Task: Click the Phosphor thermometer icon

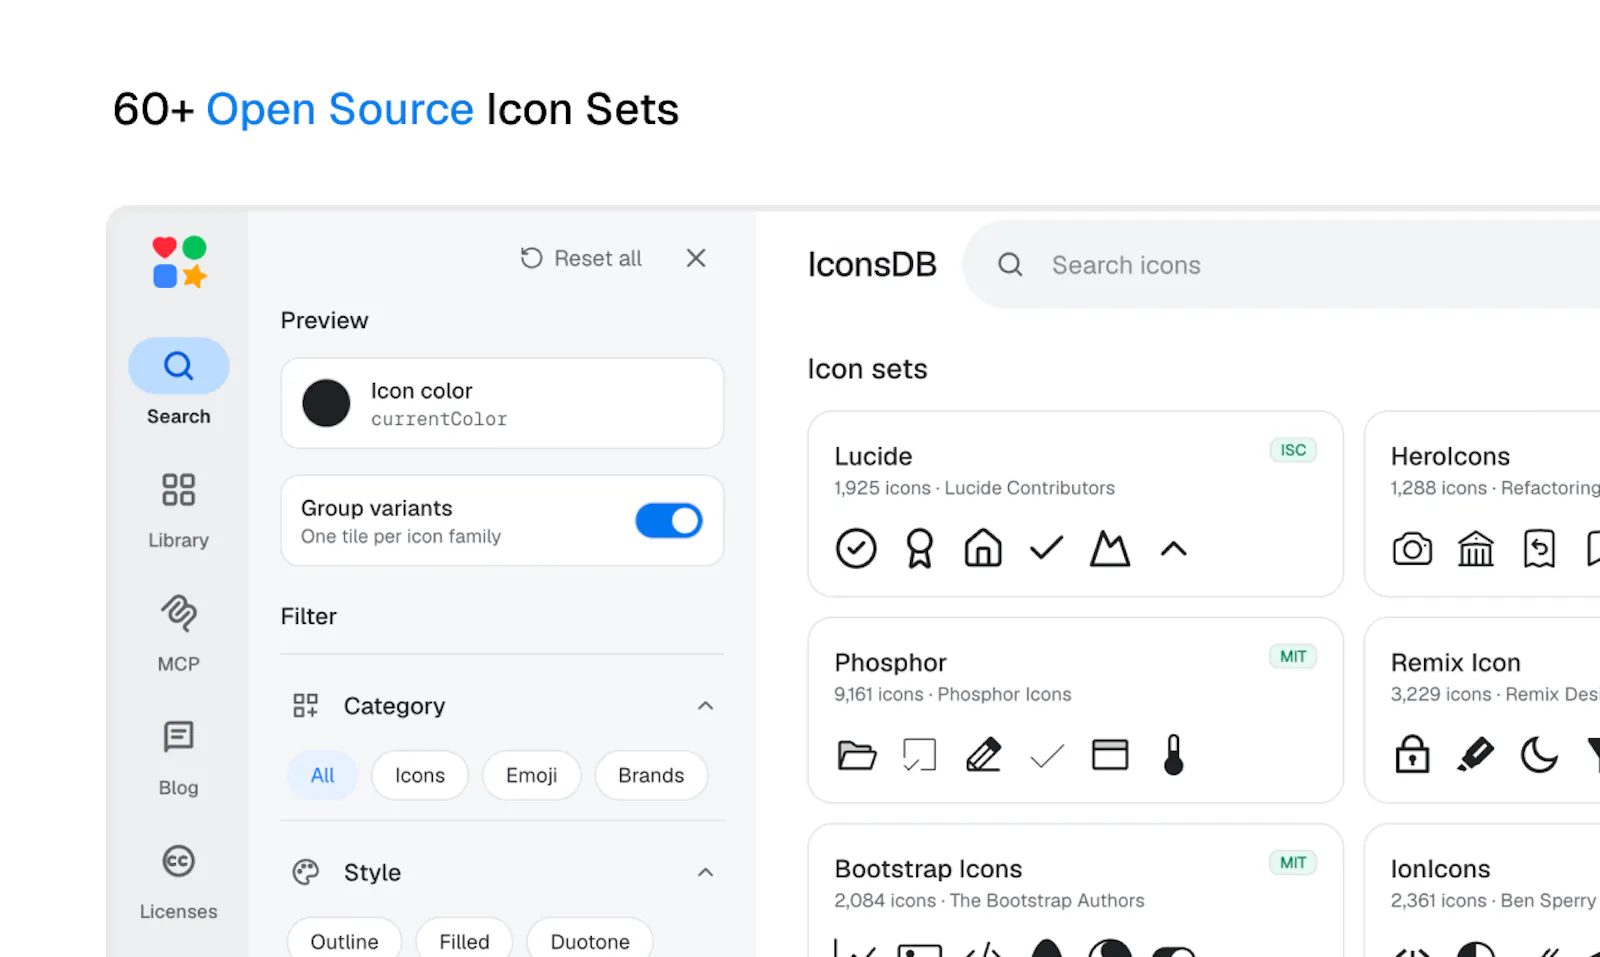Action: click(x=1174, y=755)
